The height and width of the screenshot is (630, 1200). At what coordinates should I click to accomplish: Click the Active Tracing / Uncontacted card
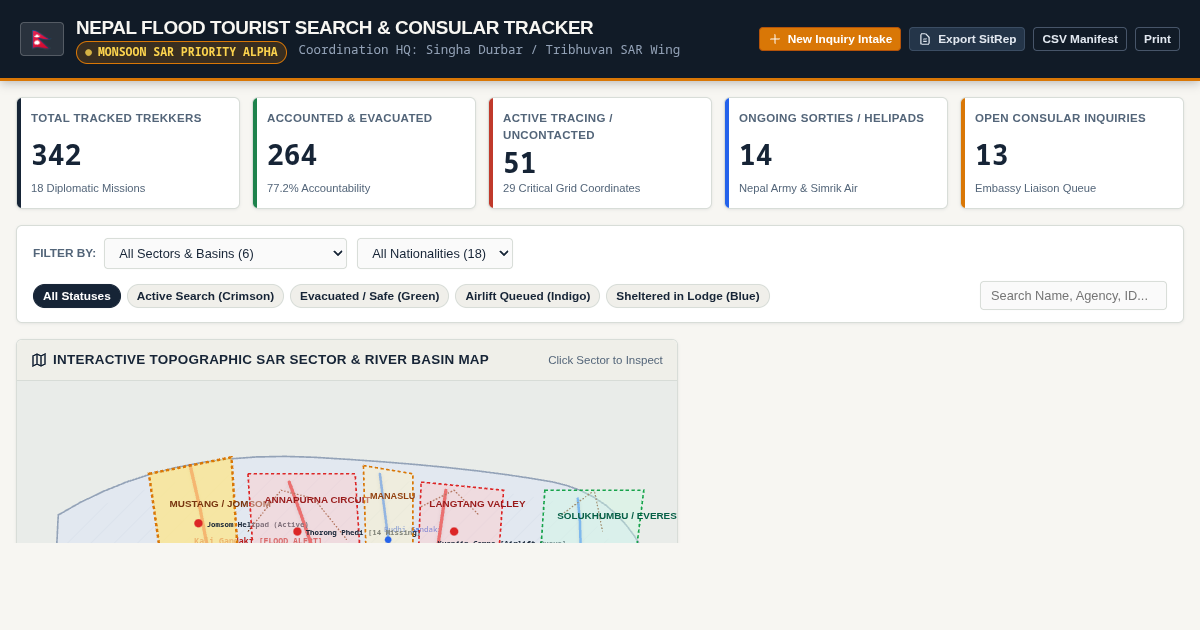(x=600, y=153)
